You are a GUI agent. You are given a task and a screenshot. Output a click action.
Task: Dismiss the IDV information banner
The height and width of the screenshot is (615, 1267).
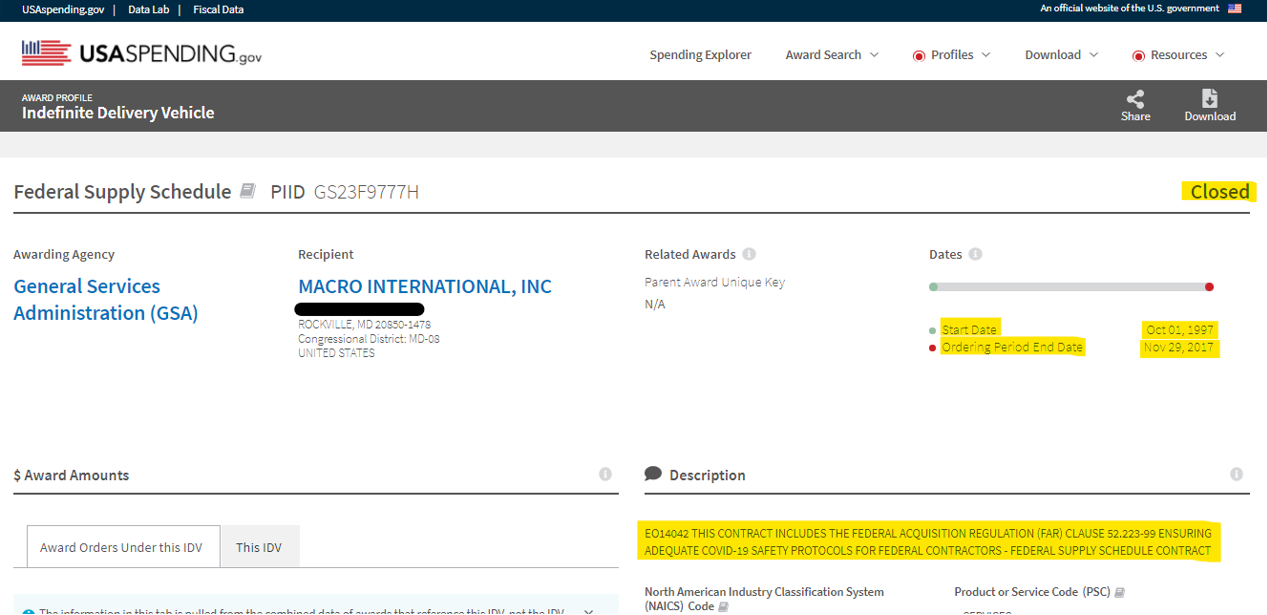pyautogui.click(x=589, y=611)
